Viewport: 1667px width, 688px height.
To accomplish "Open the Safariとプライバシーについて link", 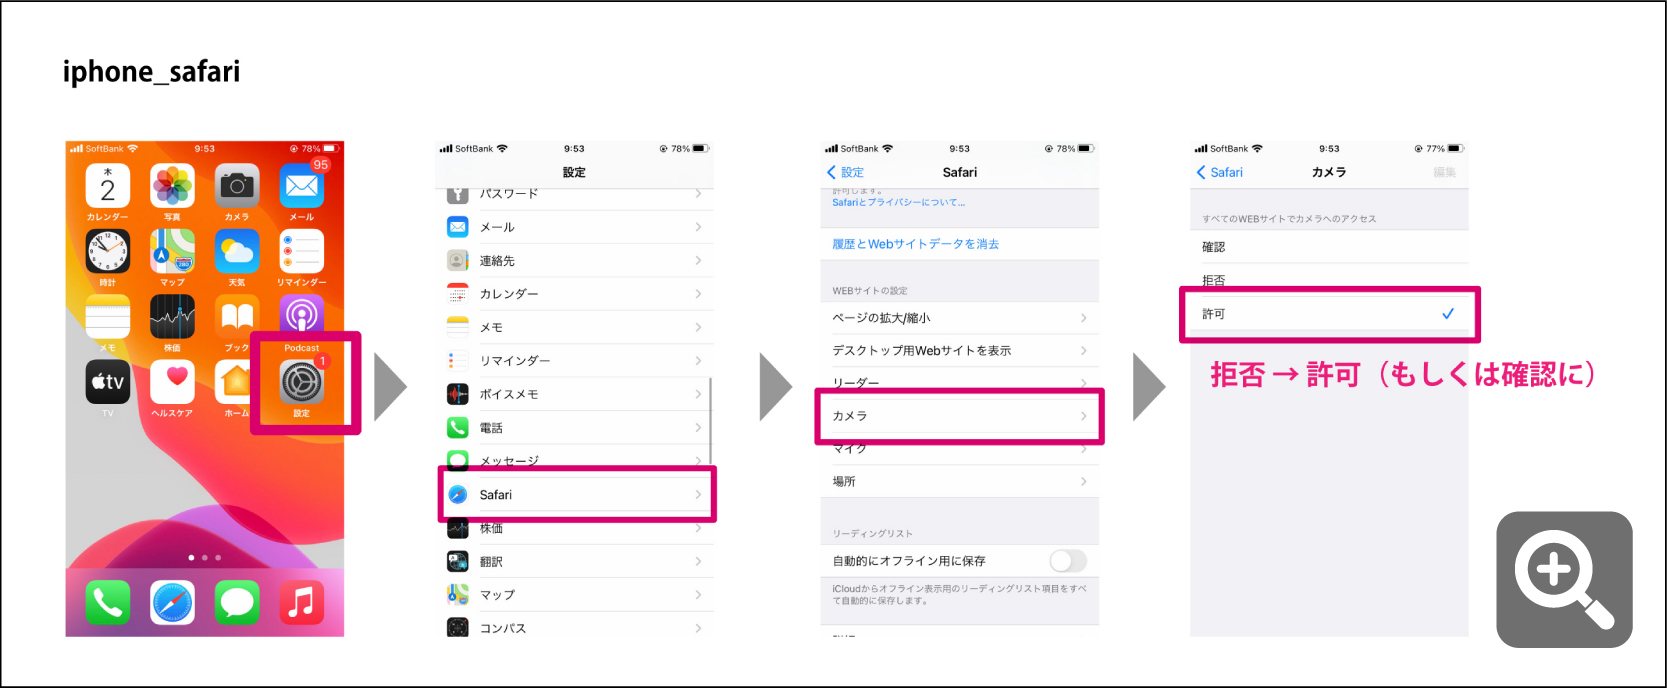I will coord(898,202).
